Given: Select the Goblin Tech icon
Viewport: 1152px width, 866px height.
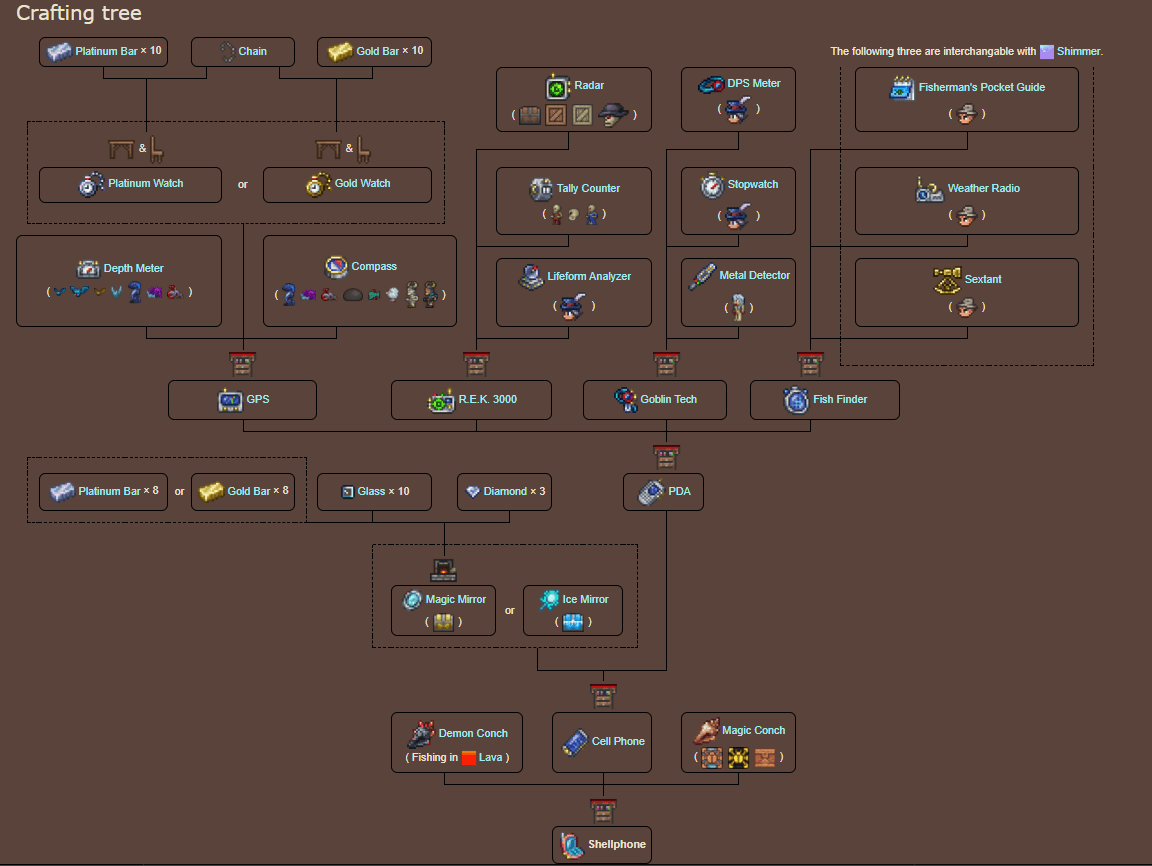Looking at the screenshot, I should click(626, 400).
